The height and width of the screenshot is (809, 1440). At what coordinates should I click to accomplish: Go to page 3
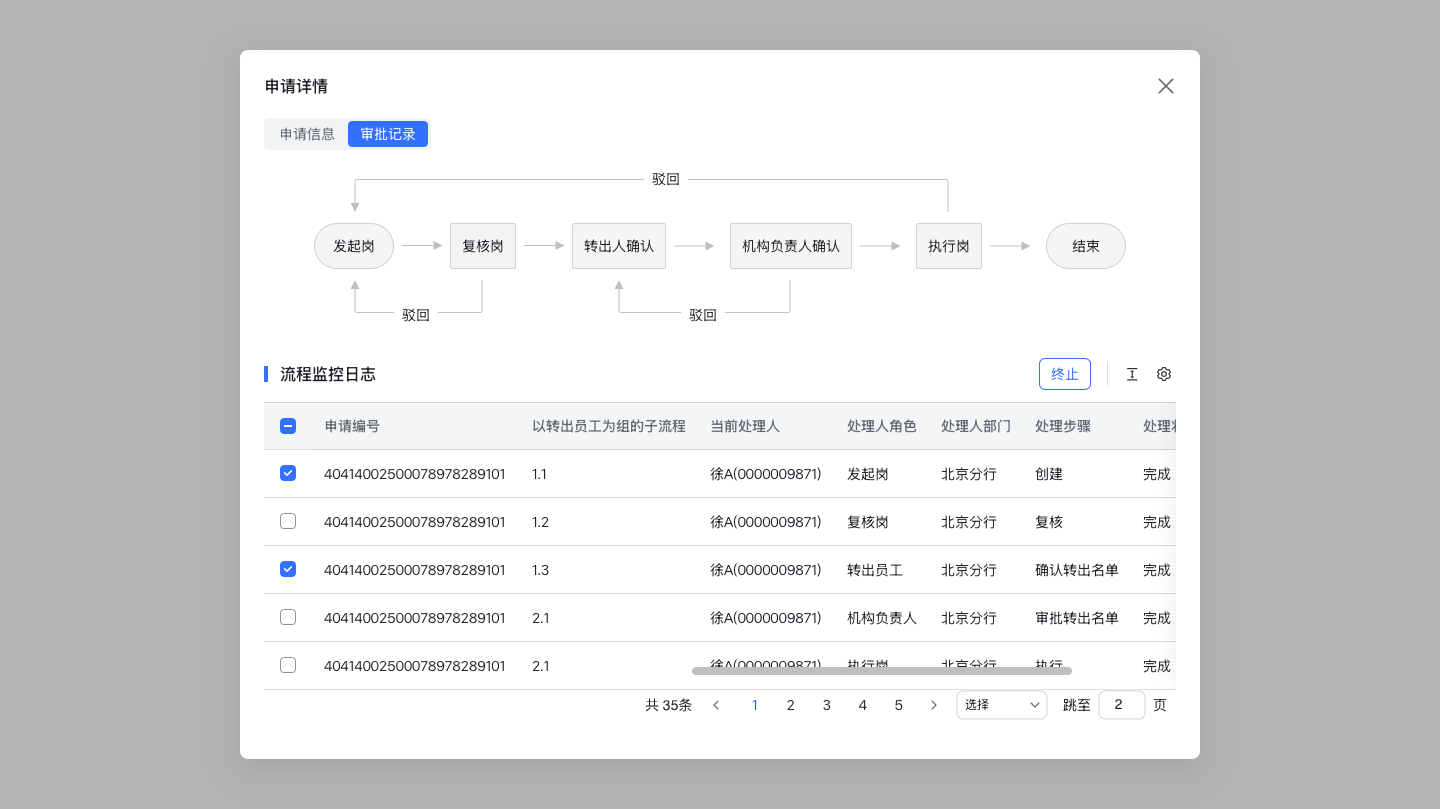pyautogui.click(x=827, y=705)
